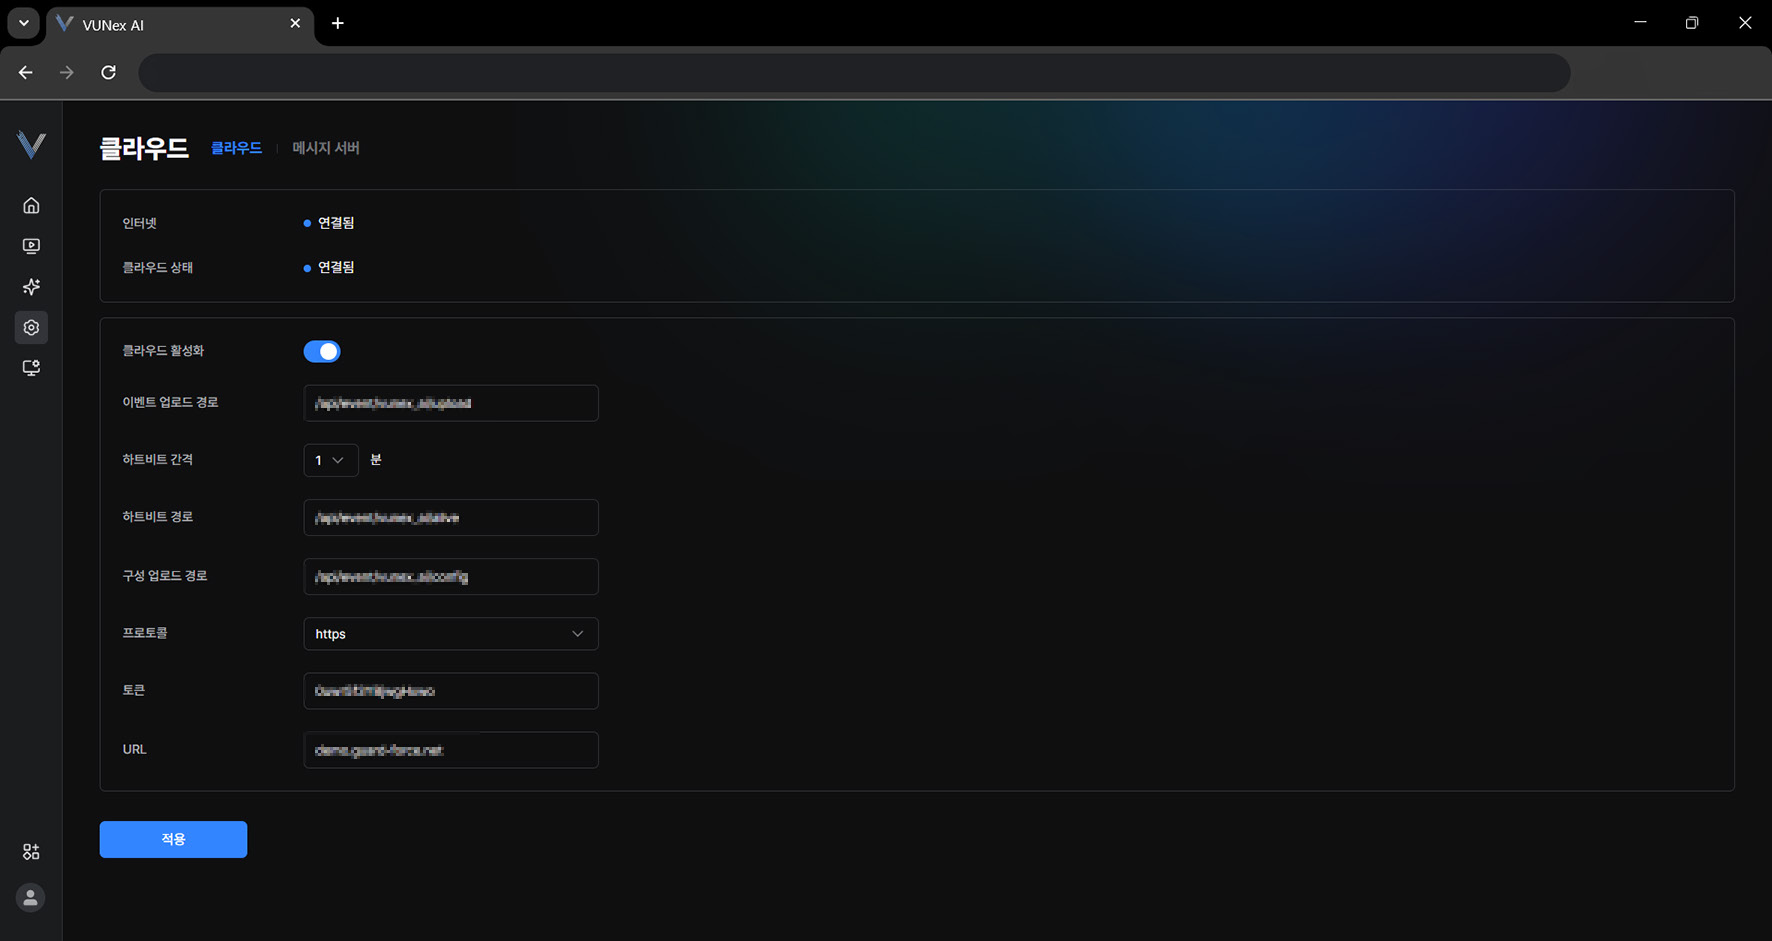Select the settings gear sidebar icon
Viewport: 1772px width, 941px height.
pos(31,328)
